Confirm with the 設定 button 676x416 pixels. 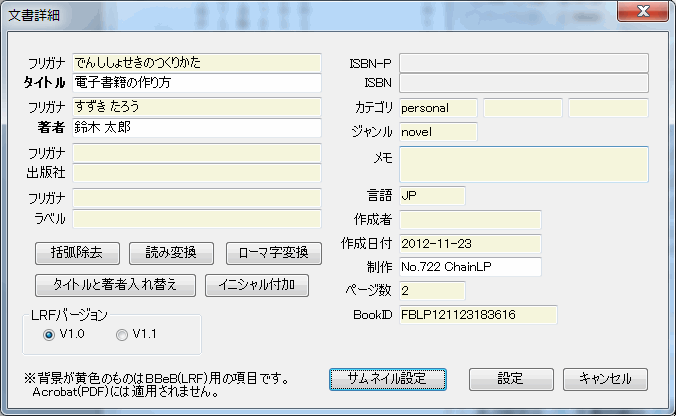point(511,379)
